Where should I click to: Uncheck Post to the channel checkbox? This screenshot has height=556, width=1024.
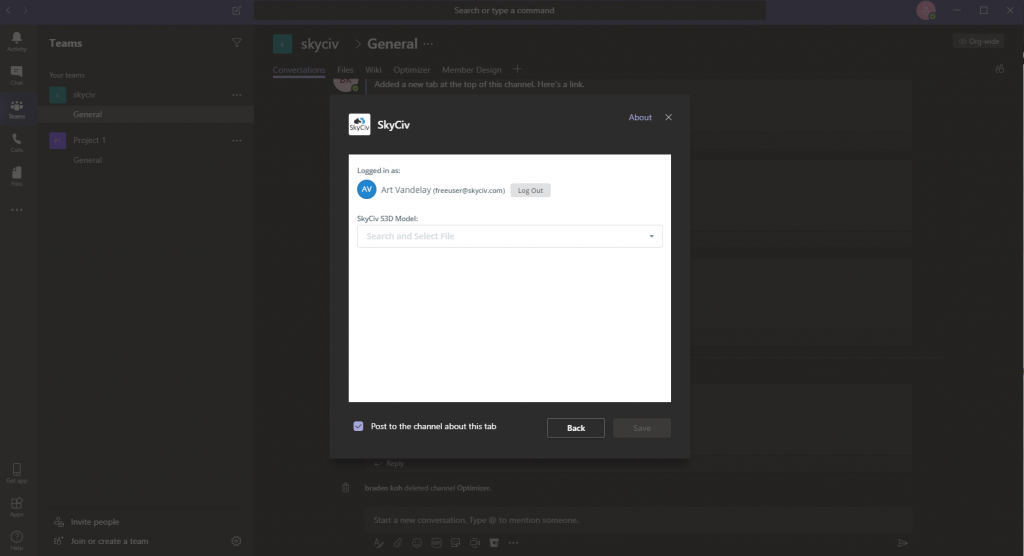(x=358, y=426)
